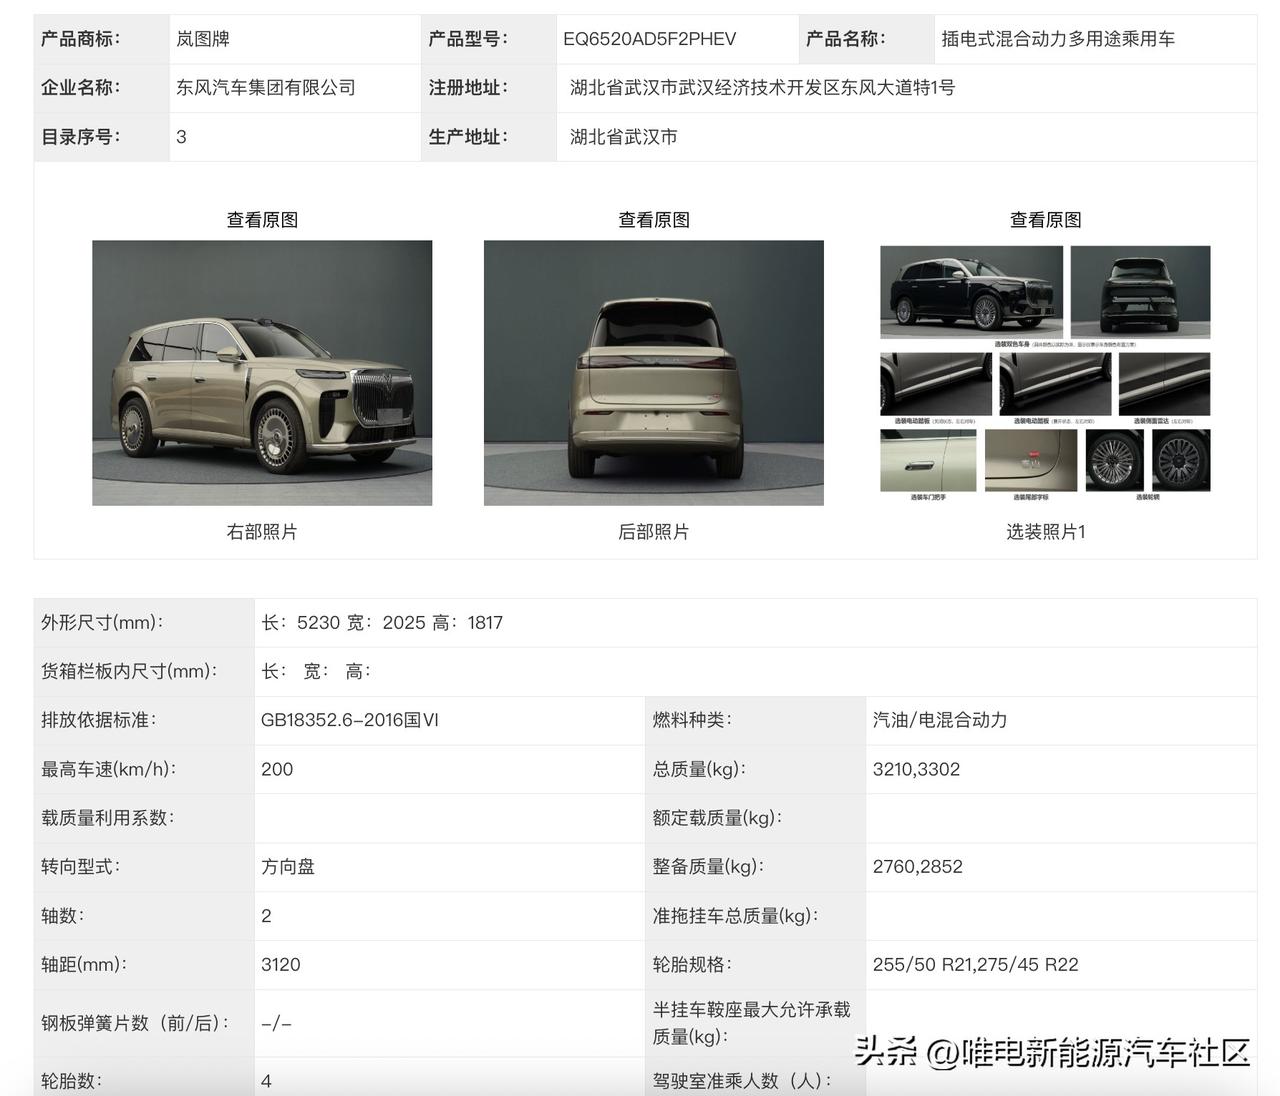Select fuel type 汽油/电混合动力
Screen dimensions: 1280x1096
tap(940, 720)
